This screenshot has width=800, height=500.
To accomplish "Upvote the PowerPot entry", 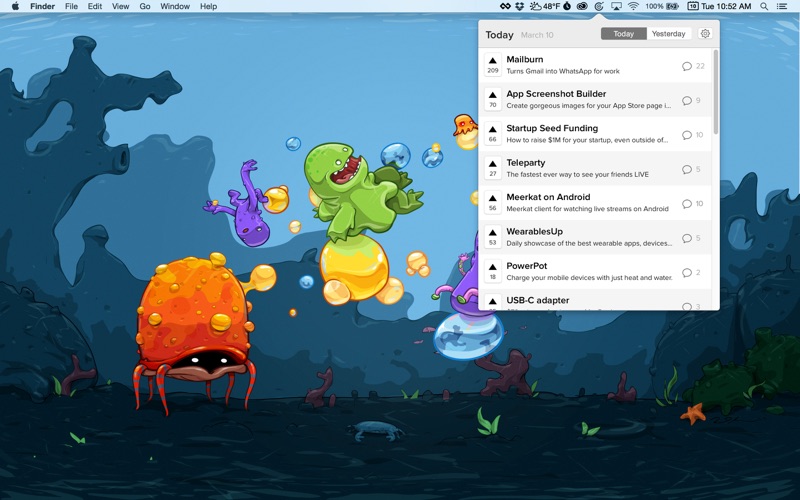I will [492, 271].
